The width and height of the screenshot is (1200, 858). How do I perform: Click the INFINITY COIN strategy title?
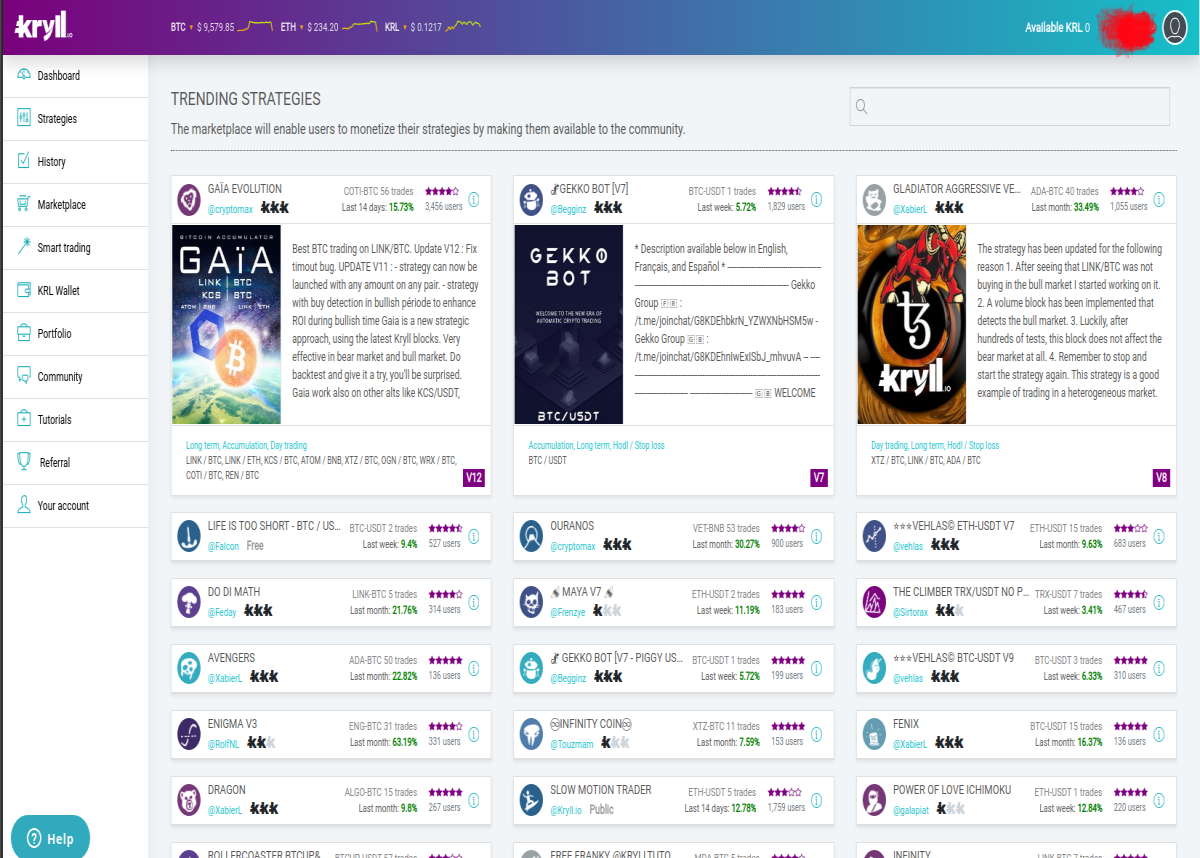pyautogui.click(x=592, y=723)
